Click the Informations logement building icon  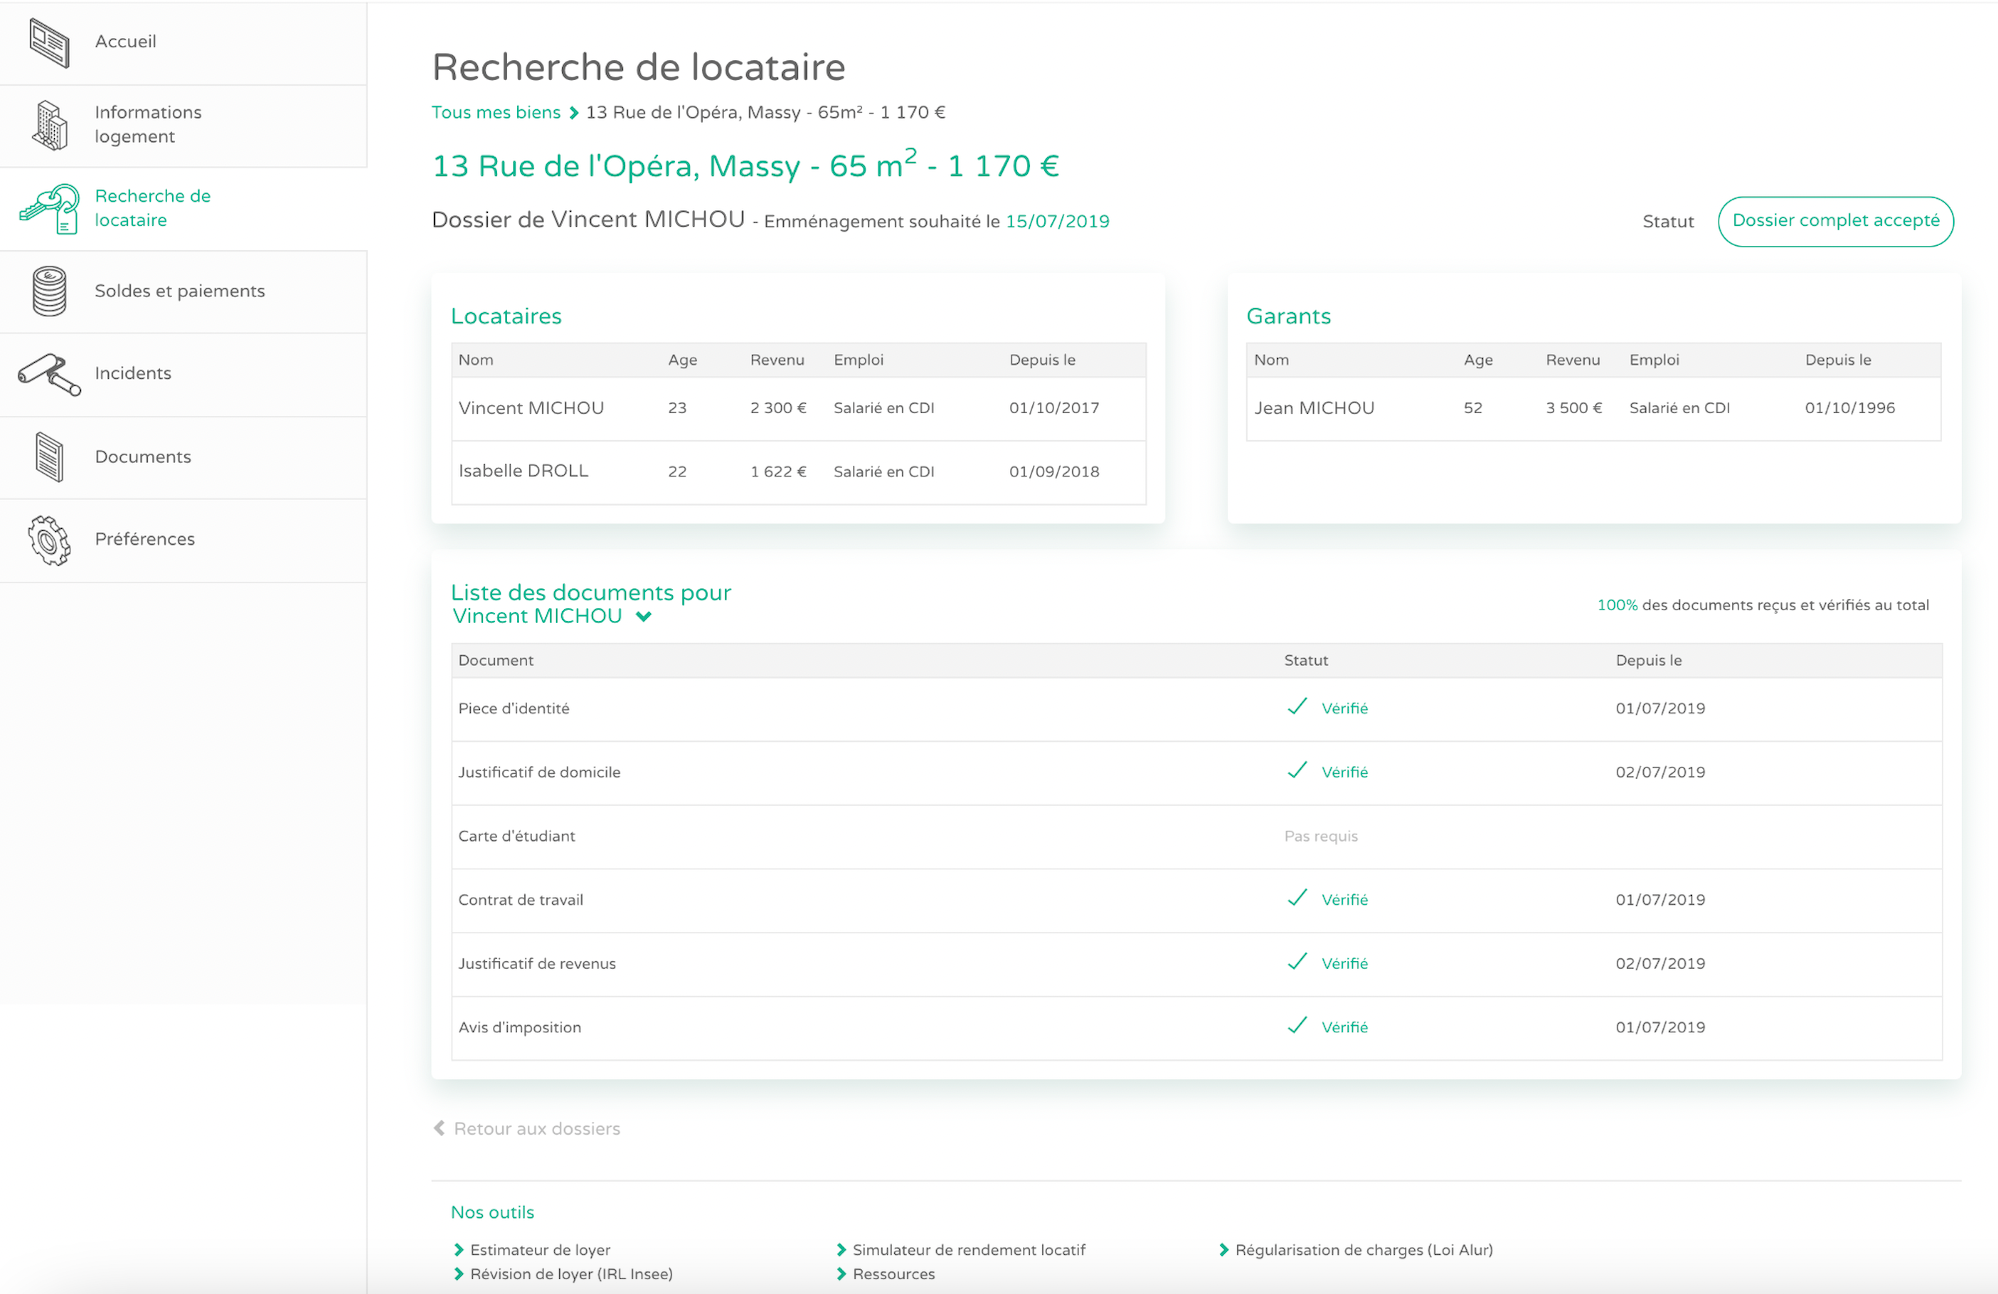[x=49, y=125]
